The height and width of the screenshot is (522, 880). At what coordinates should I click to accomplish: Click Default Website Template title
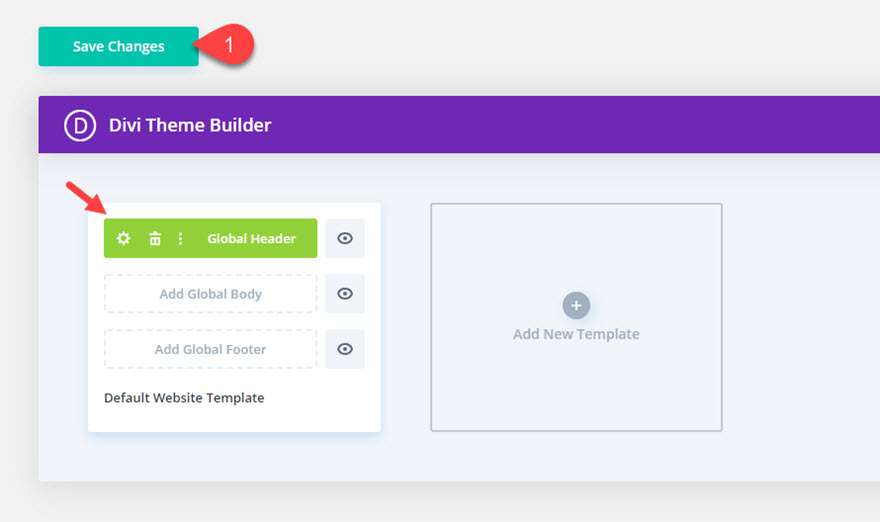[184, 398]
